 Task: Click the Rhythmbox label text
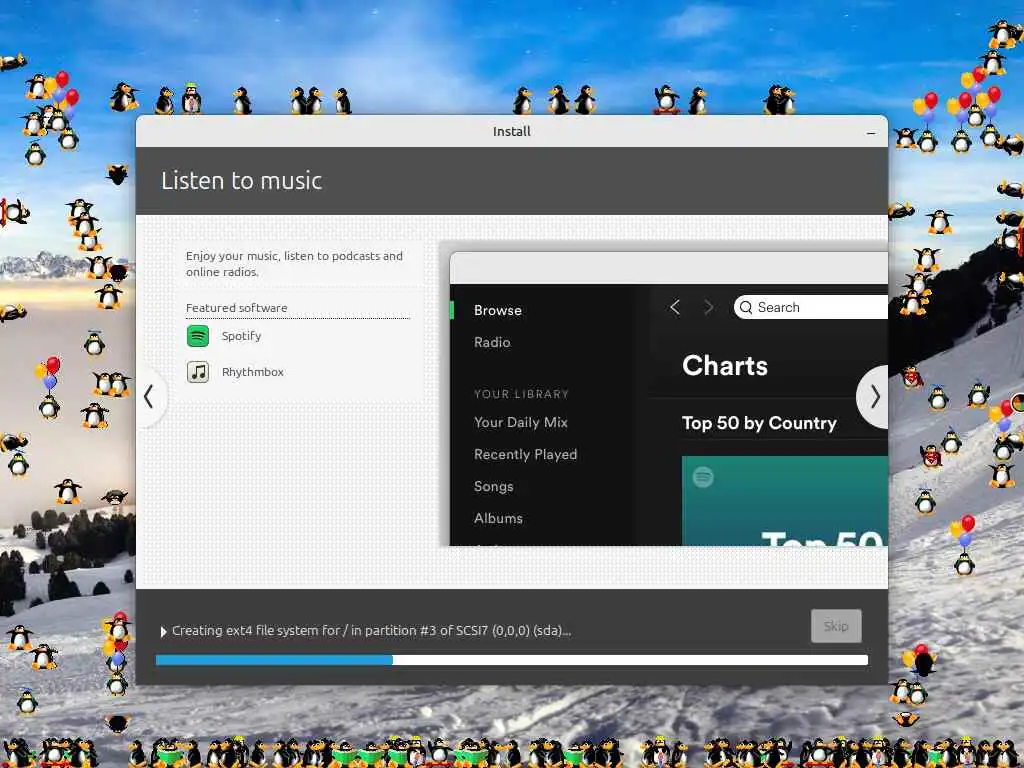coord(253,372)
